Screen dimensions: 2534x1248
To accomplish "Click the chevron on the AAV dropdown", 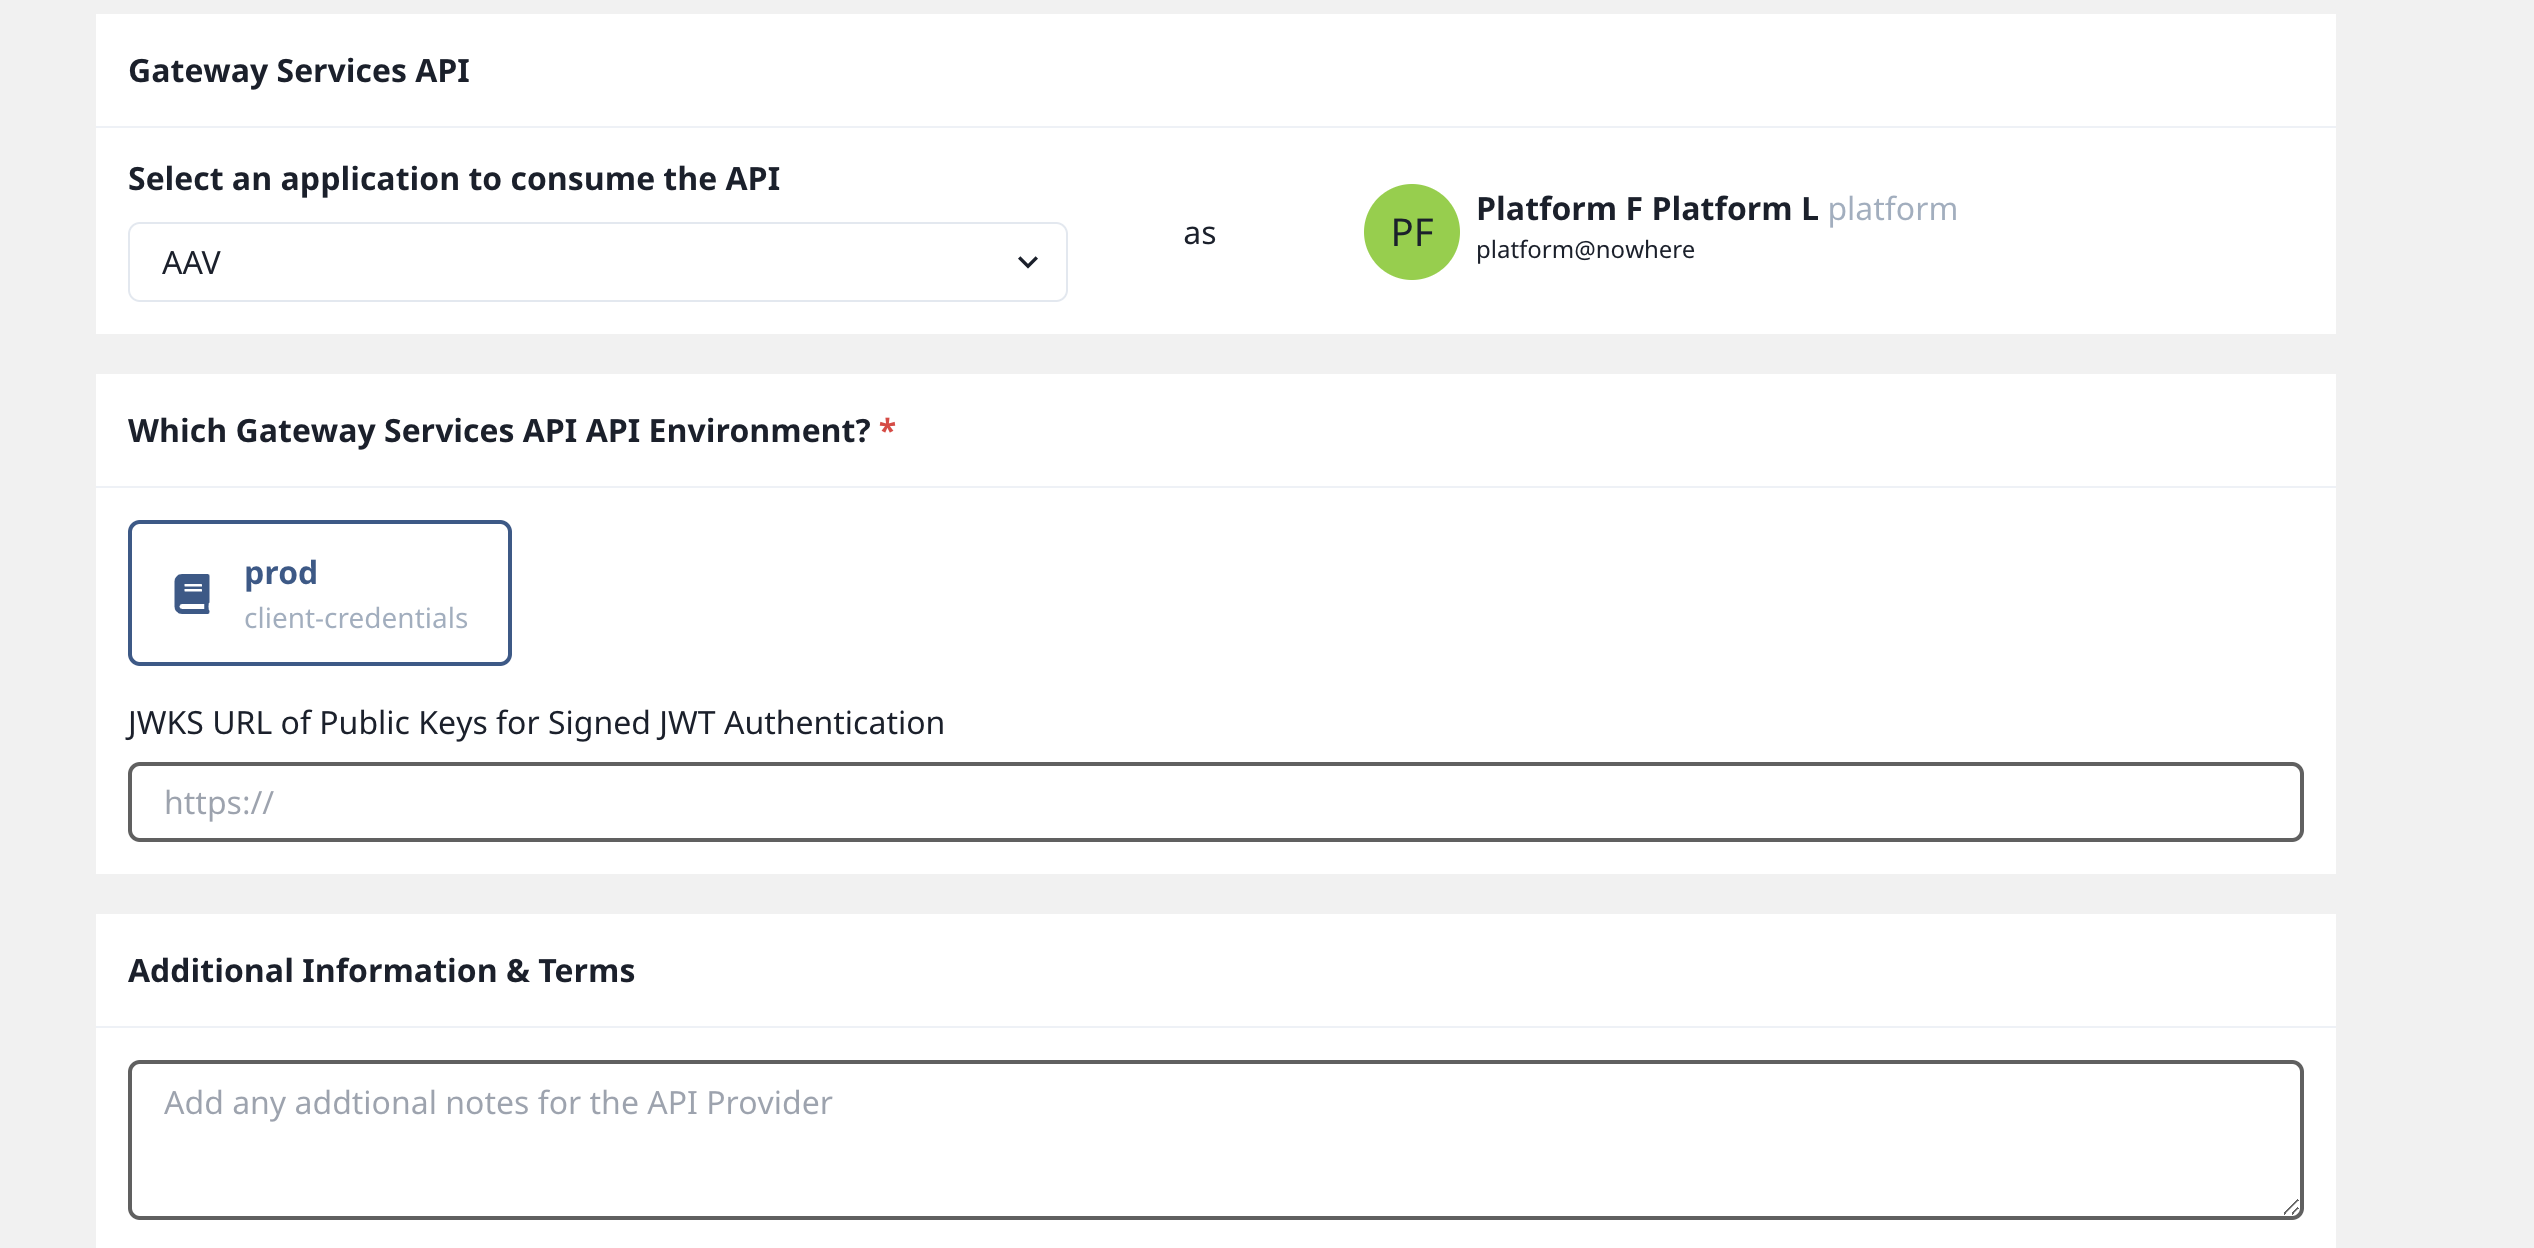I will pos(1026,261).
